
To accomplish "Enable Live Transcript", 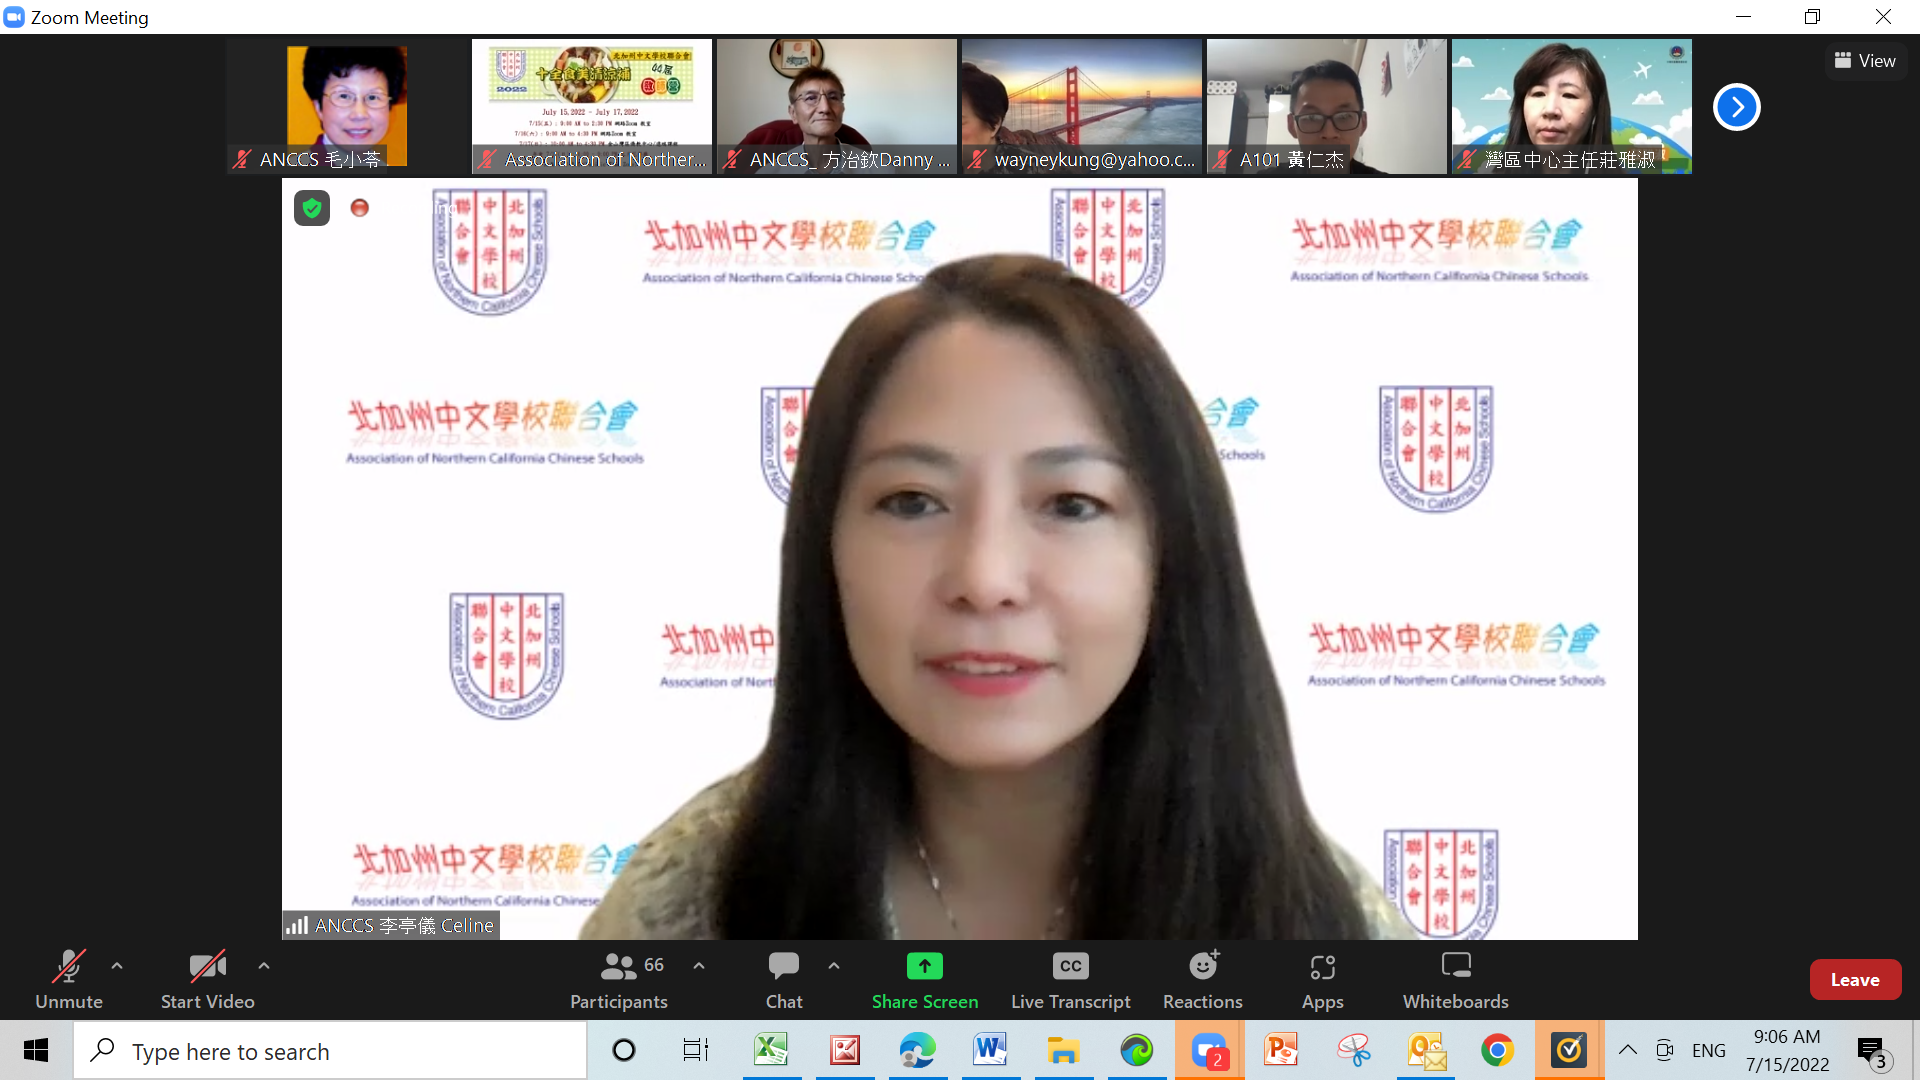I will point(1071,980).
